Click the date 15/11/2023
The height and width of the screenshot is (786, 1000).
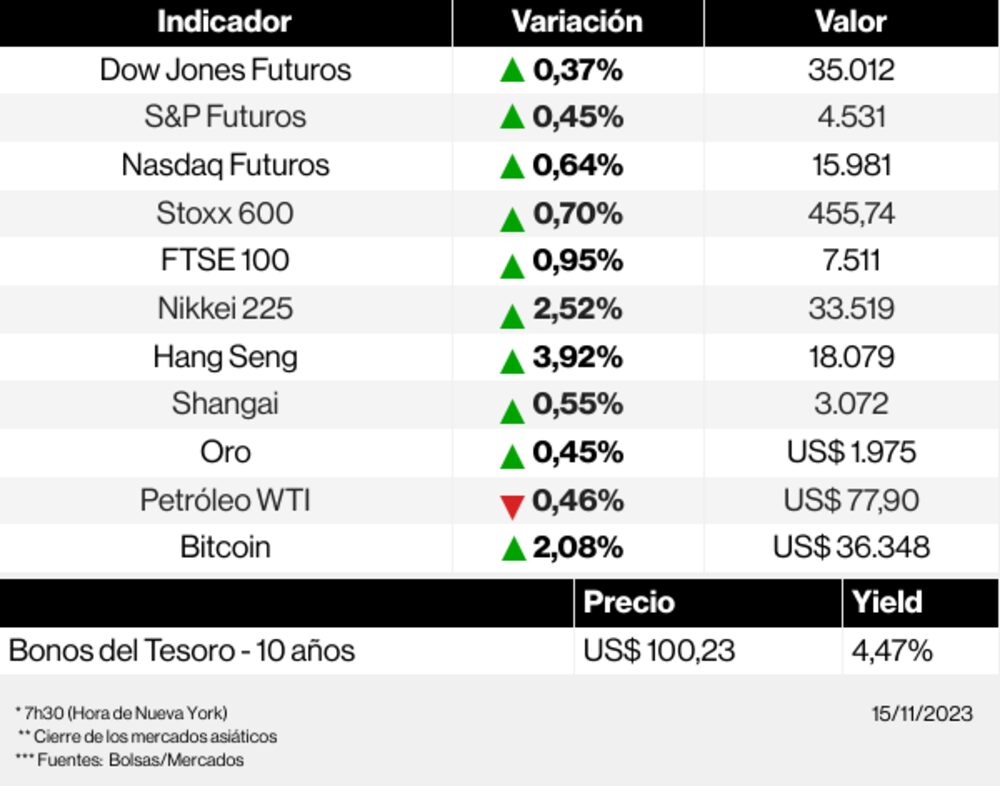click(921, 713)
